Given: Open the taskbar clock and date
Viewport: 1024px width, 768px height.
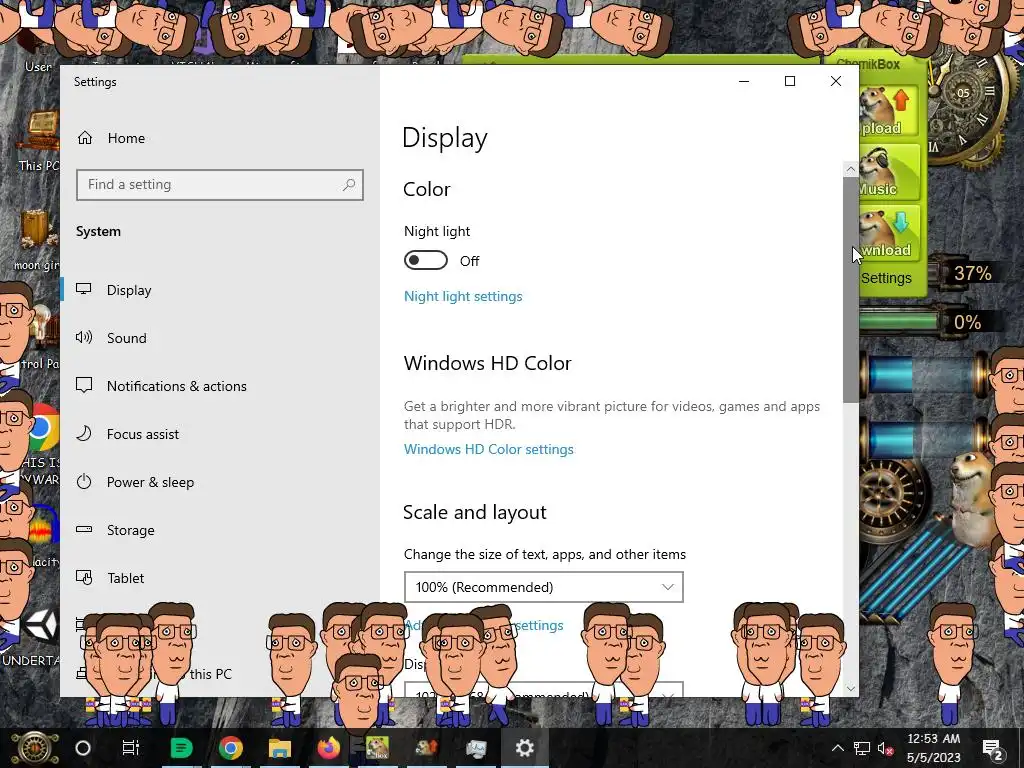Looking at the screenshot, I should pyautogui.click(x=933, y=748).
